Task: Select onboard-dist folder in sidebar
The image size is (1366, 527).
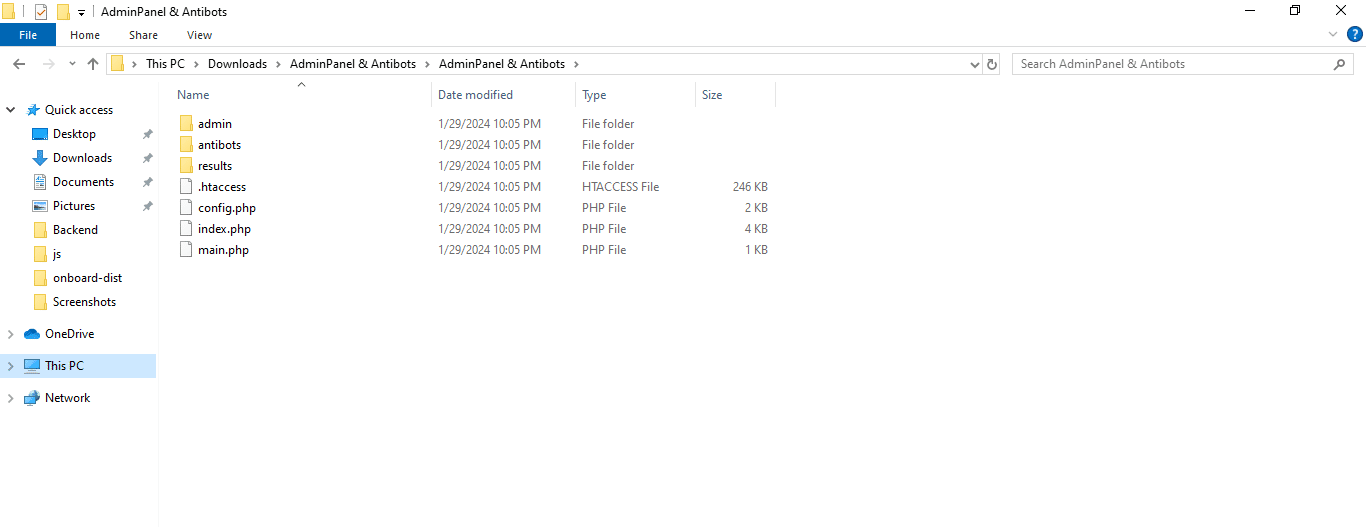Action: coord(87,278)
